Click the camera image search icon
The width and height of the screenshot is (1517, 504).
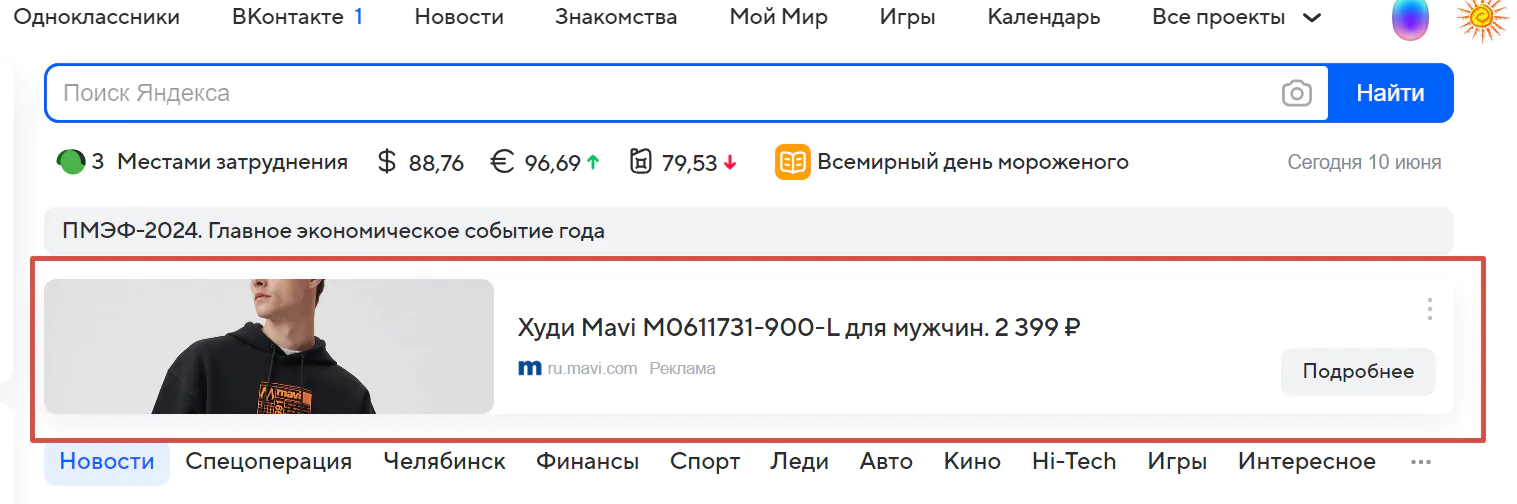(1296, 94)
